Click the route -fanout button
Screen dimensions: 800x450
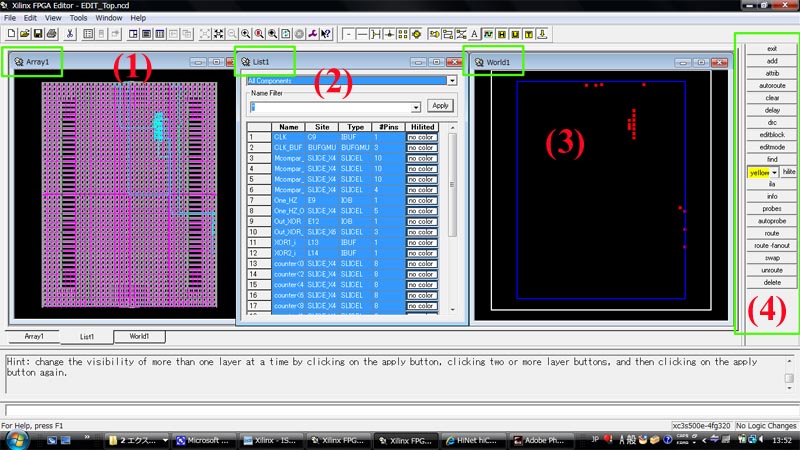pyautogui.click(x=771, y=245)
